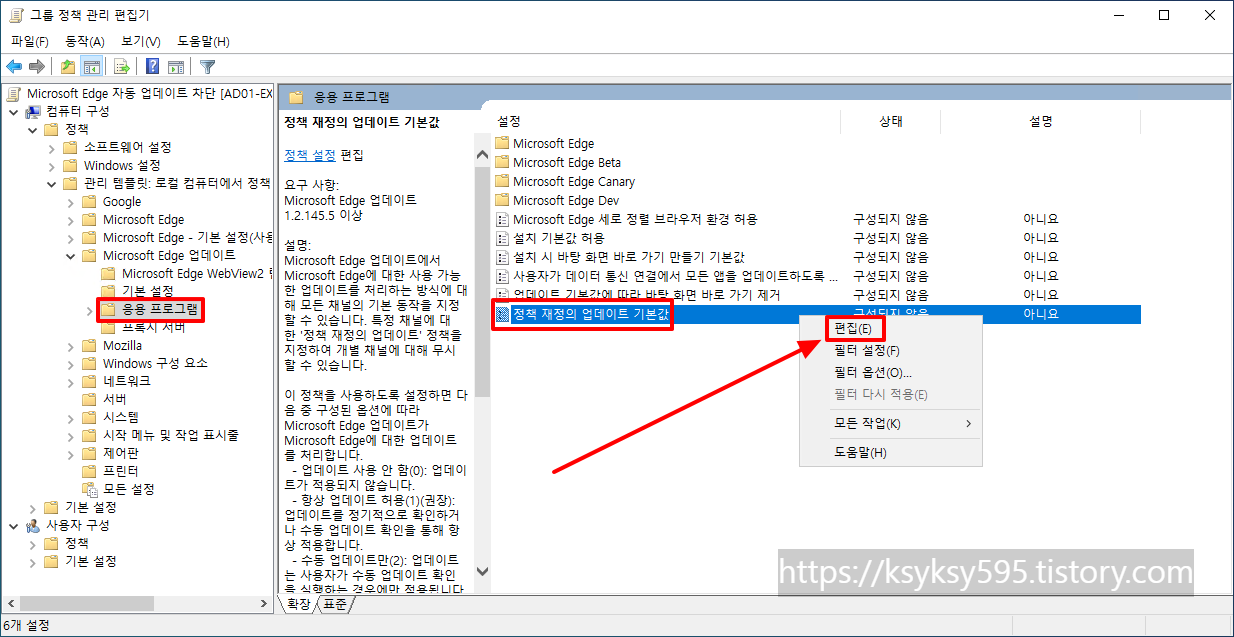Choose 편집(E) in the context menu
This screenshot has width=1234, height=637.
click(x=853, y=329)
